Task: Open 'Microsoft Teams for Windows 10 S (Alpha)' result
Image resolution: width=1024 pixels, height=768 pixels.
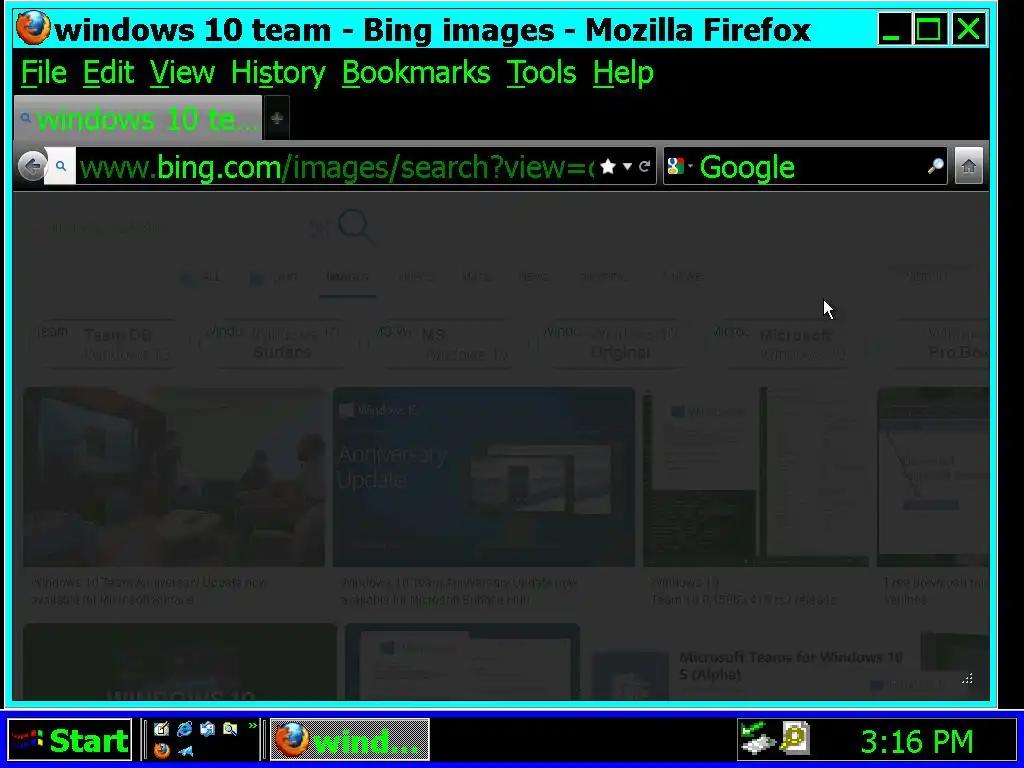Action: pos(790,665)
